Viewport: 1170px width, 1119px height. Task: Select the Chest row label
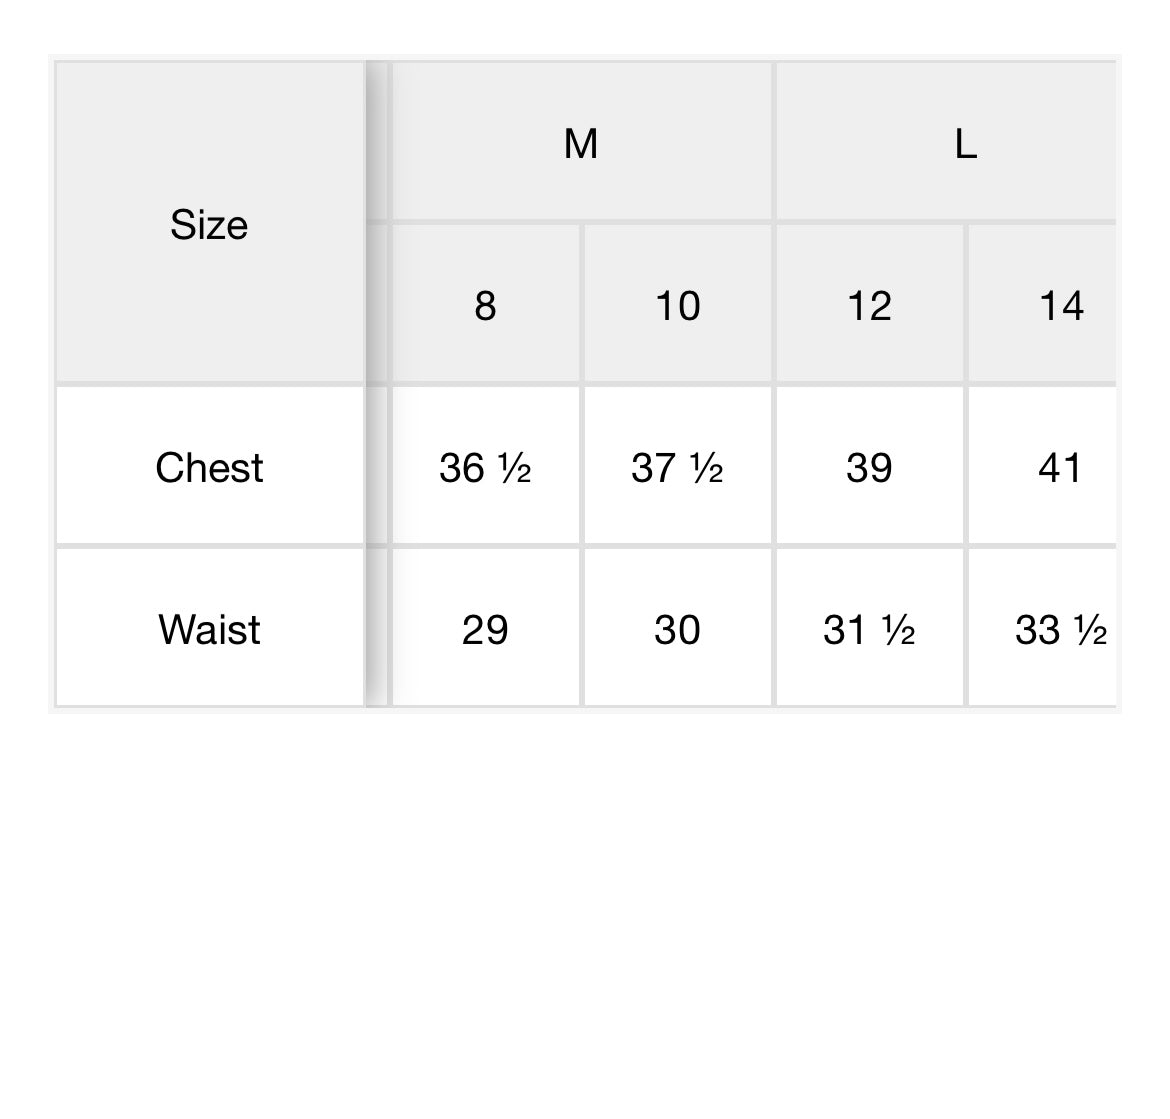(209, 467)
